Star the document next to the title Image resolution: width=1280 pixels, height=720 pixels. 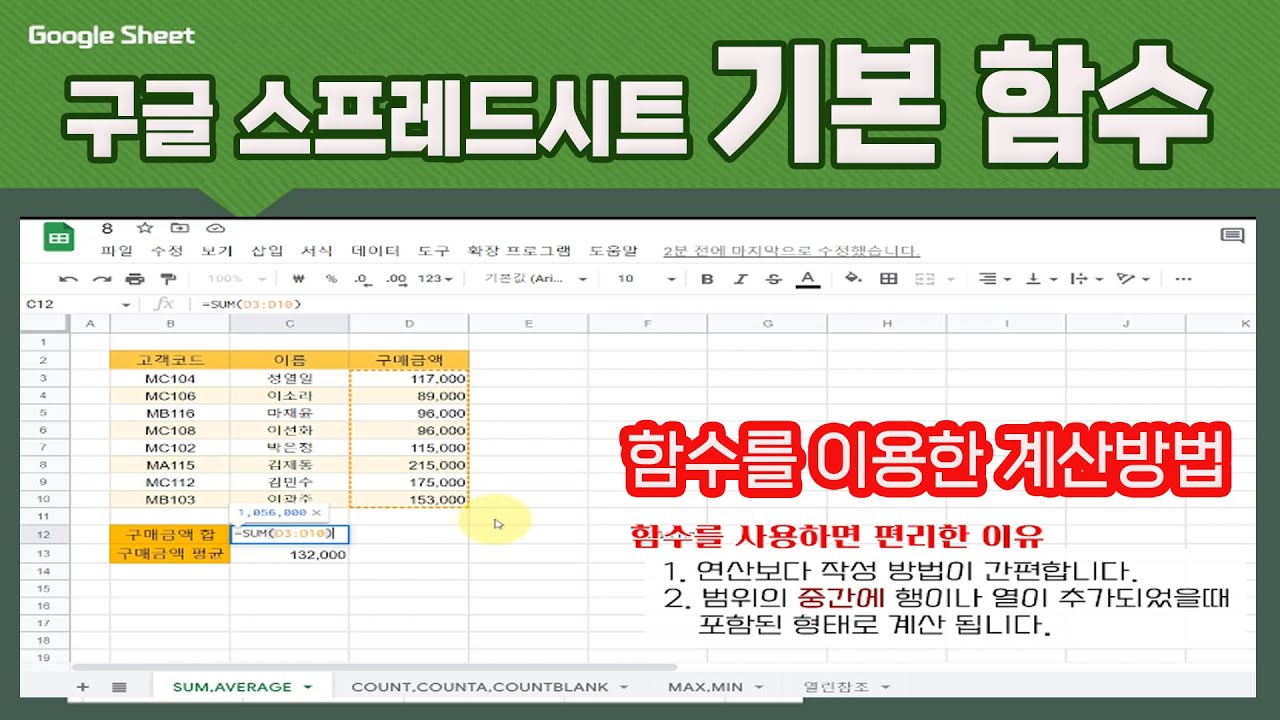pos(145,228)
